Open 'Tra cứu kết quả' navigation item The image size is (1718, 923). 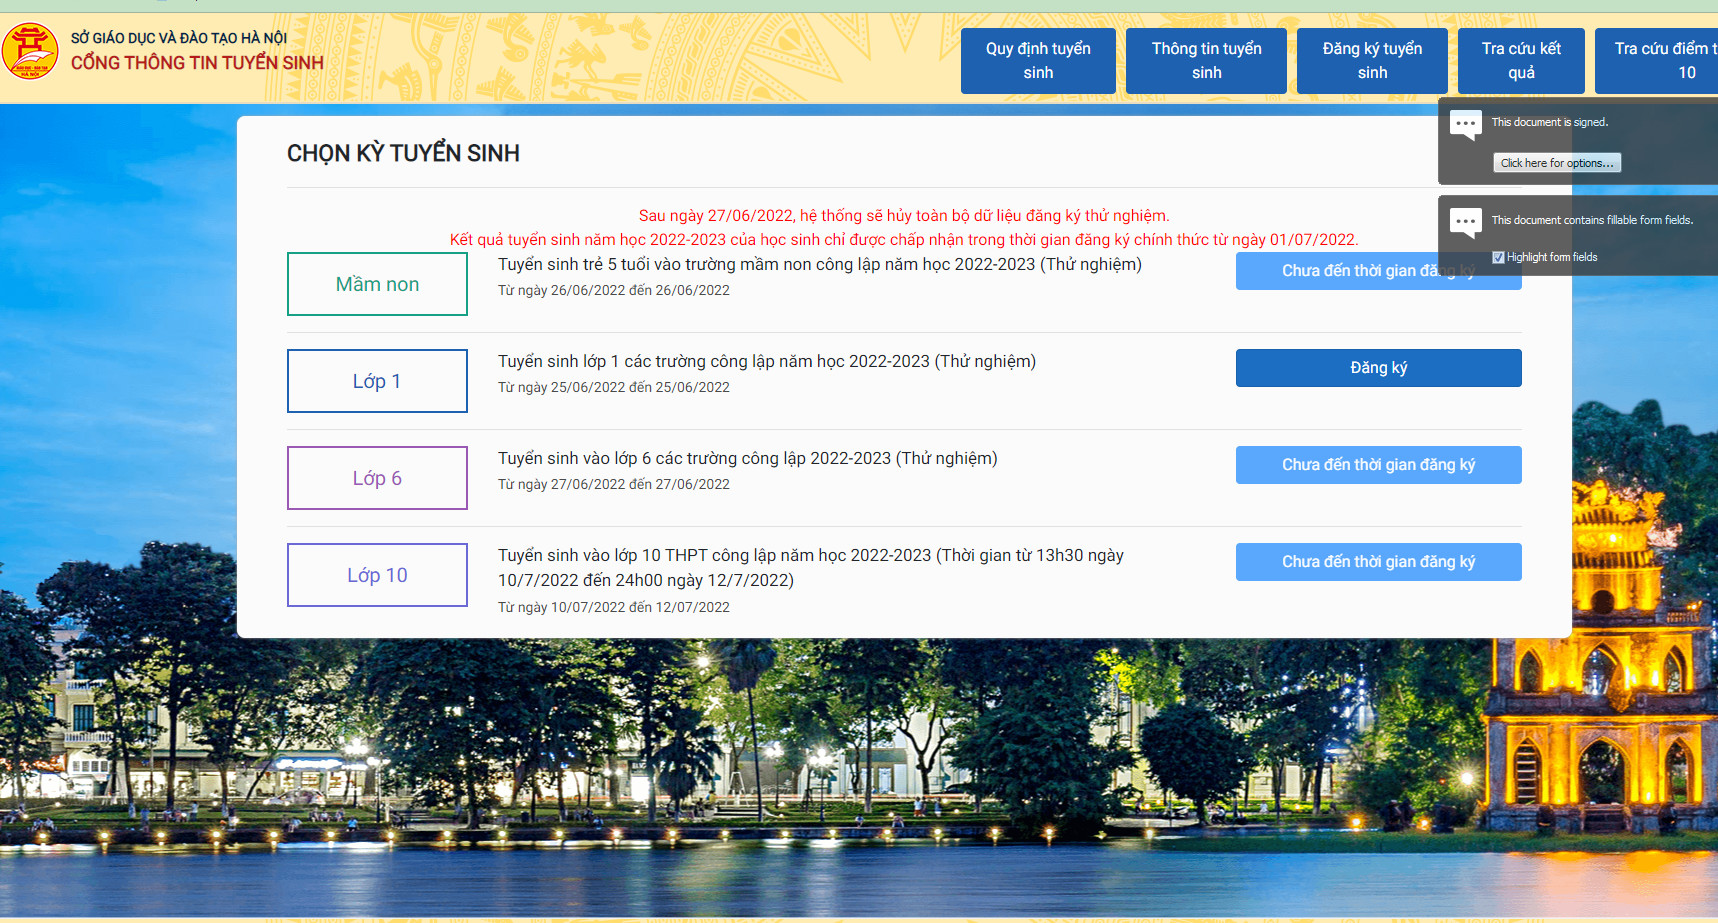tap(1520, 61)
